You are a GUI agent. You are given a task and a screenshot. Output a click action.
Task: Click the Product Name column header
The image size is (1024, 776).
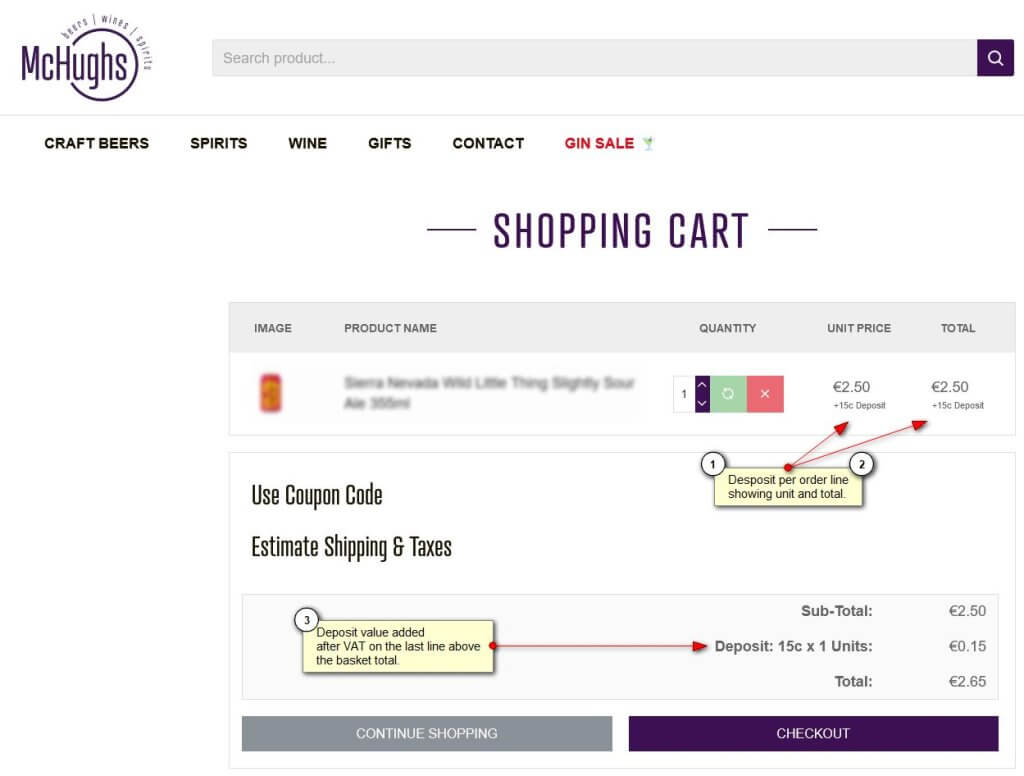coord(391,328)
